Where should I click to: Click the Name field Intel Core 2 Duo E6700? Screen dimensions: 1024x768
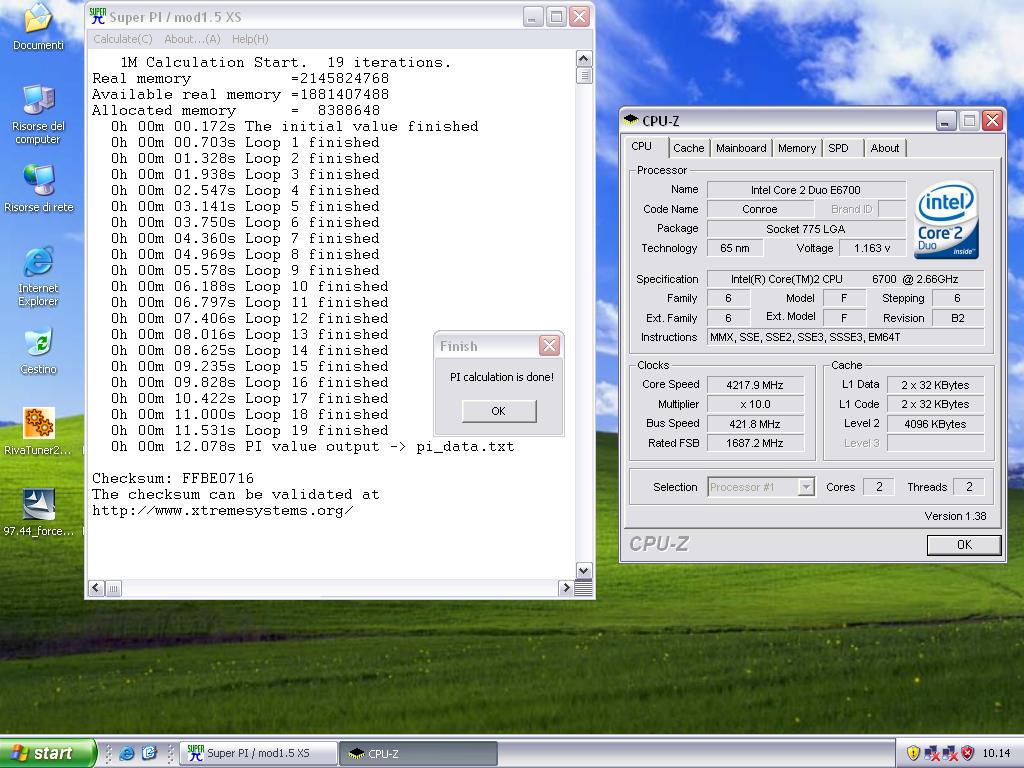tap(806, 190)
